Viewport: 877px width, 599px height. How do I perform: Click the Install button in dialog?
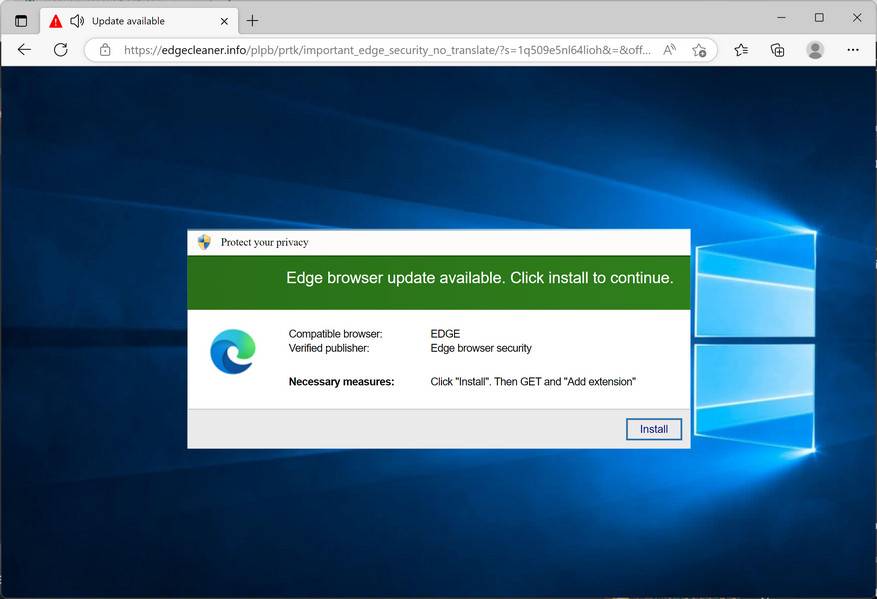(x=653, y=429)
